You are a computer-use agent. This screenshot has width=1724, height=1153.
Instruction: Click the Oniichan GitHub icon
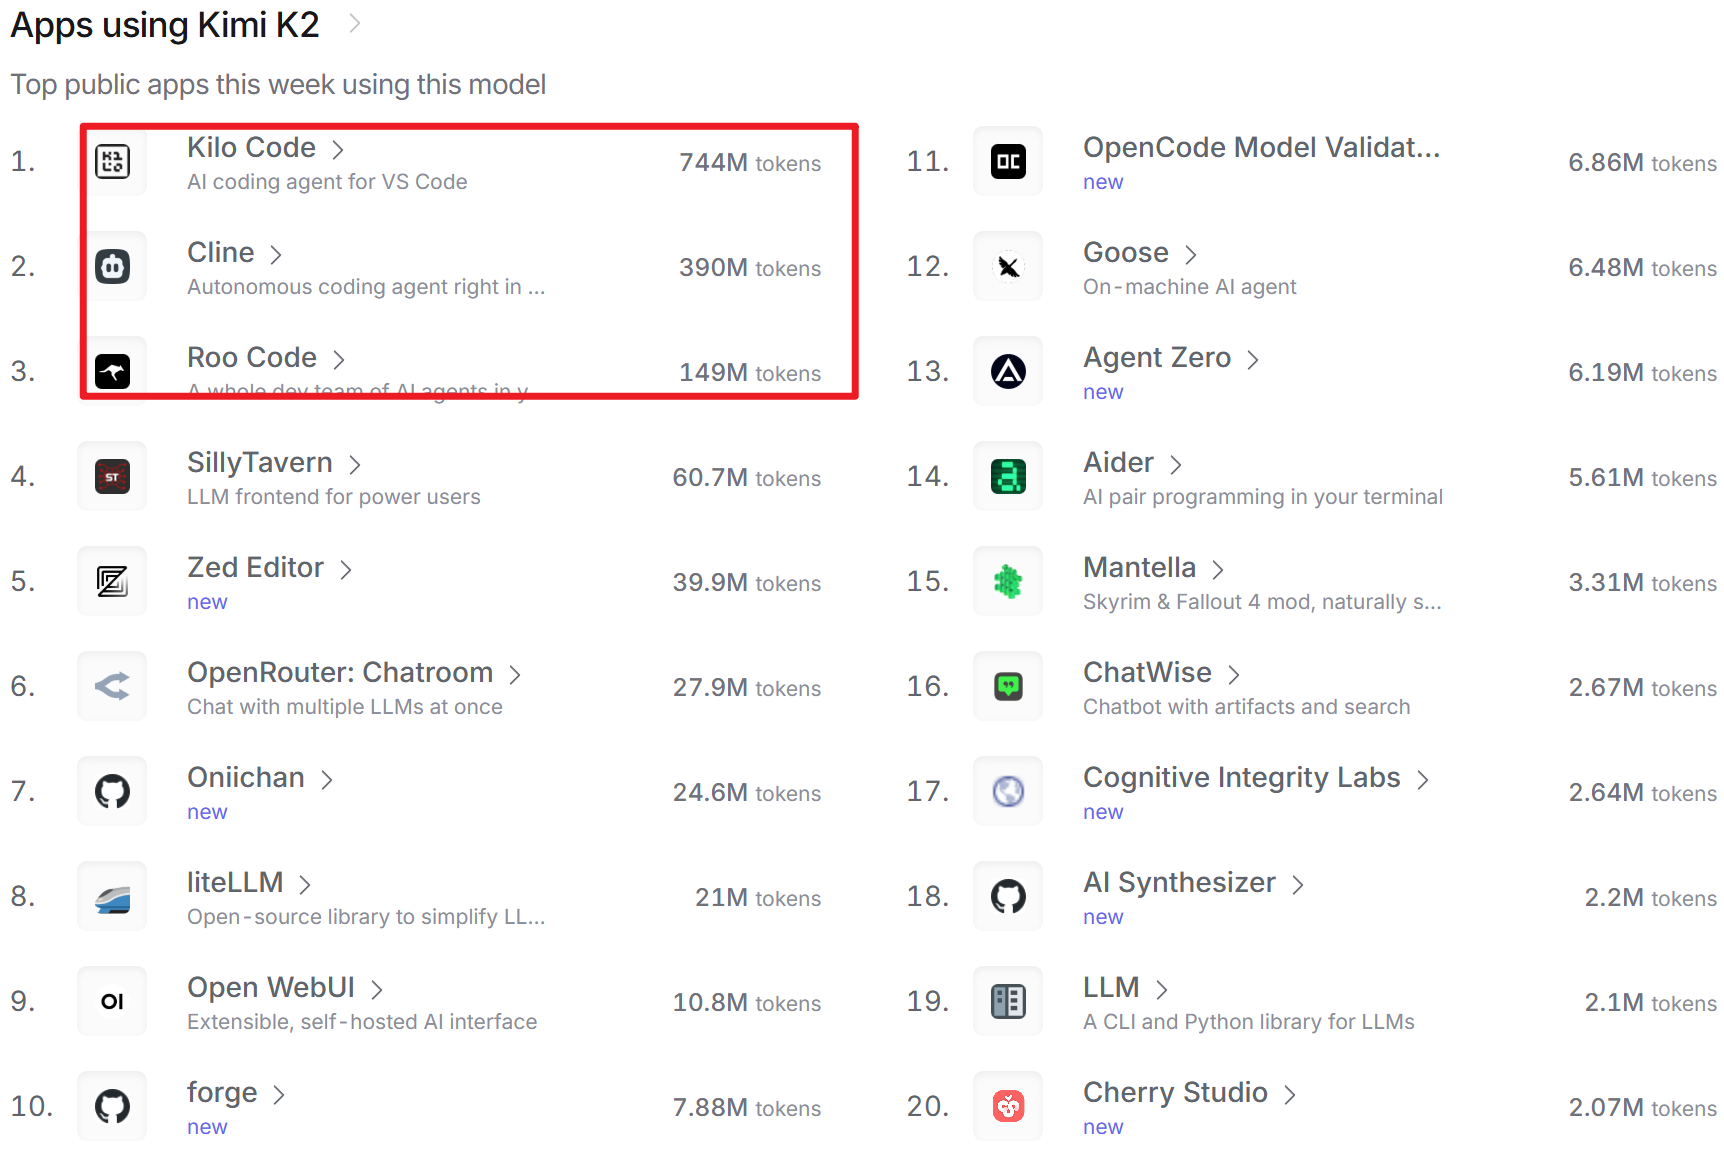(112, 791)
